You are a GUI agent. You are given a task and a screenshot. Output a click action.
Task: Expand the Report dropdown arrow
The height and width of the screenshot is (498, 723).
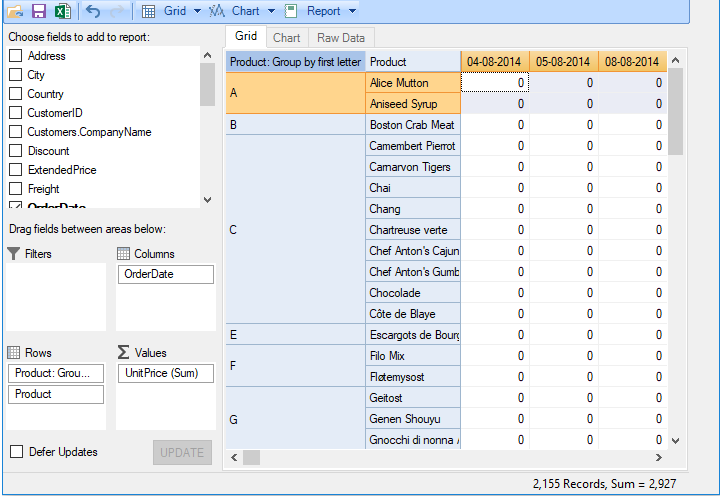pos(352,12)
